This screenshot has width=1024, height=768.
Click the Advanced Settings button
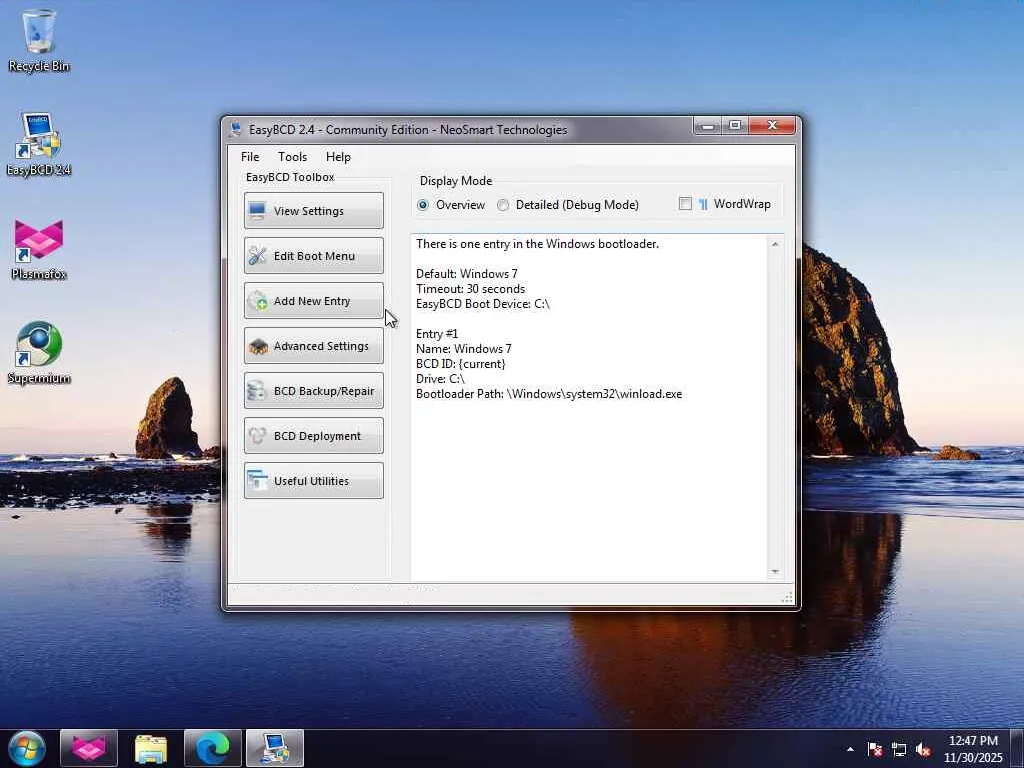314,345
